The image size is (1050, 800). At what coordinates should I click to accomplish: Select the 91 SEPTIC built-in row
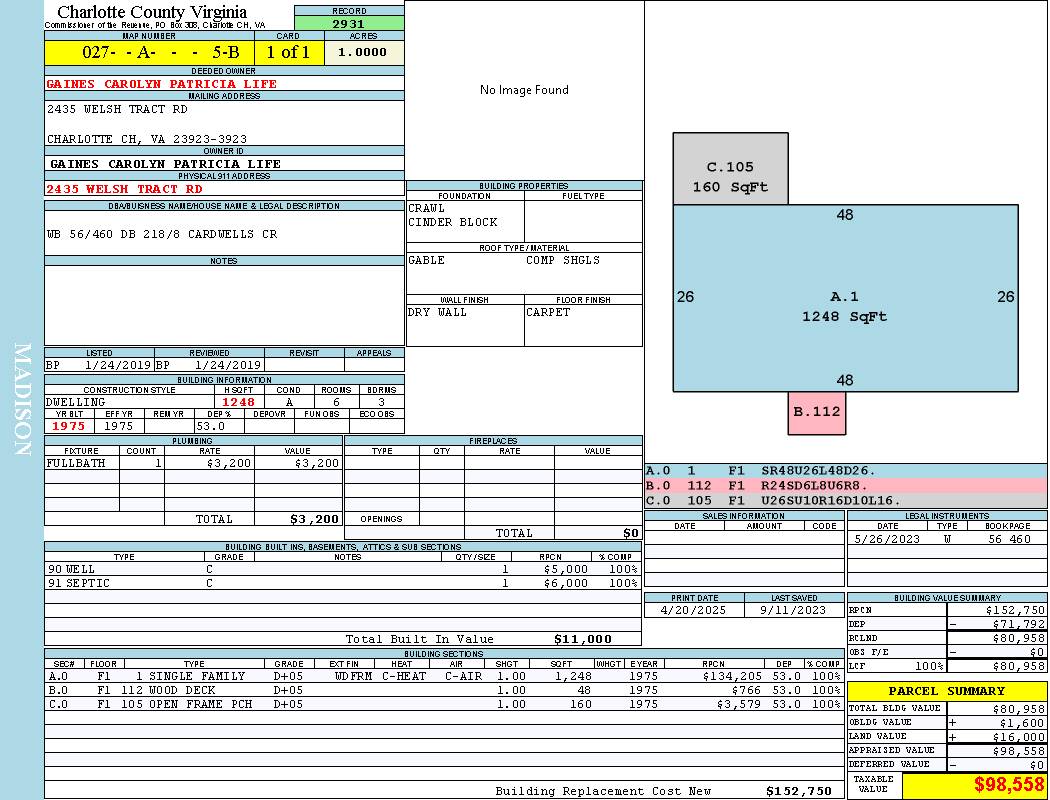coord(342,583)
